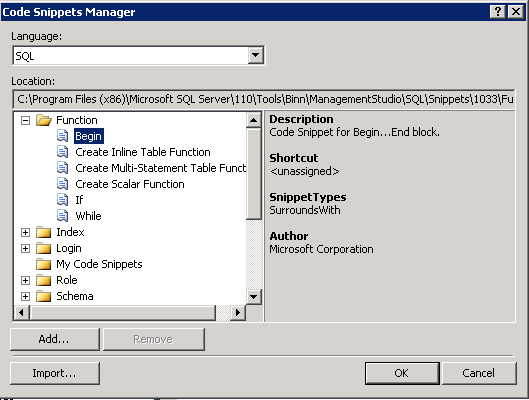Click the Add... button
This screenshot has height=400, width=529.
coord(55,339)
